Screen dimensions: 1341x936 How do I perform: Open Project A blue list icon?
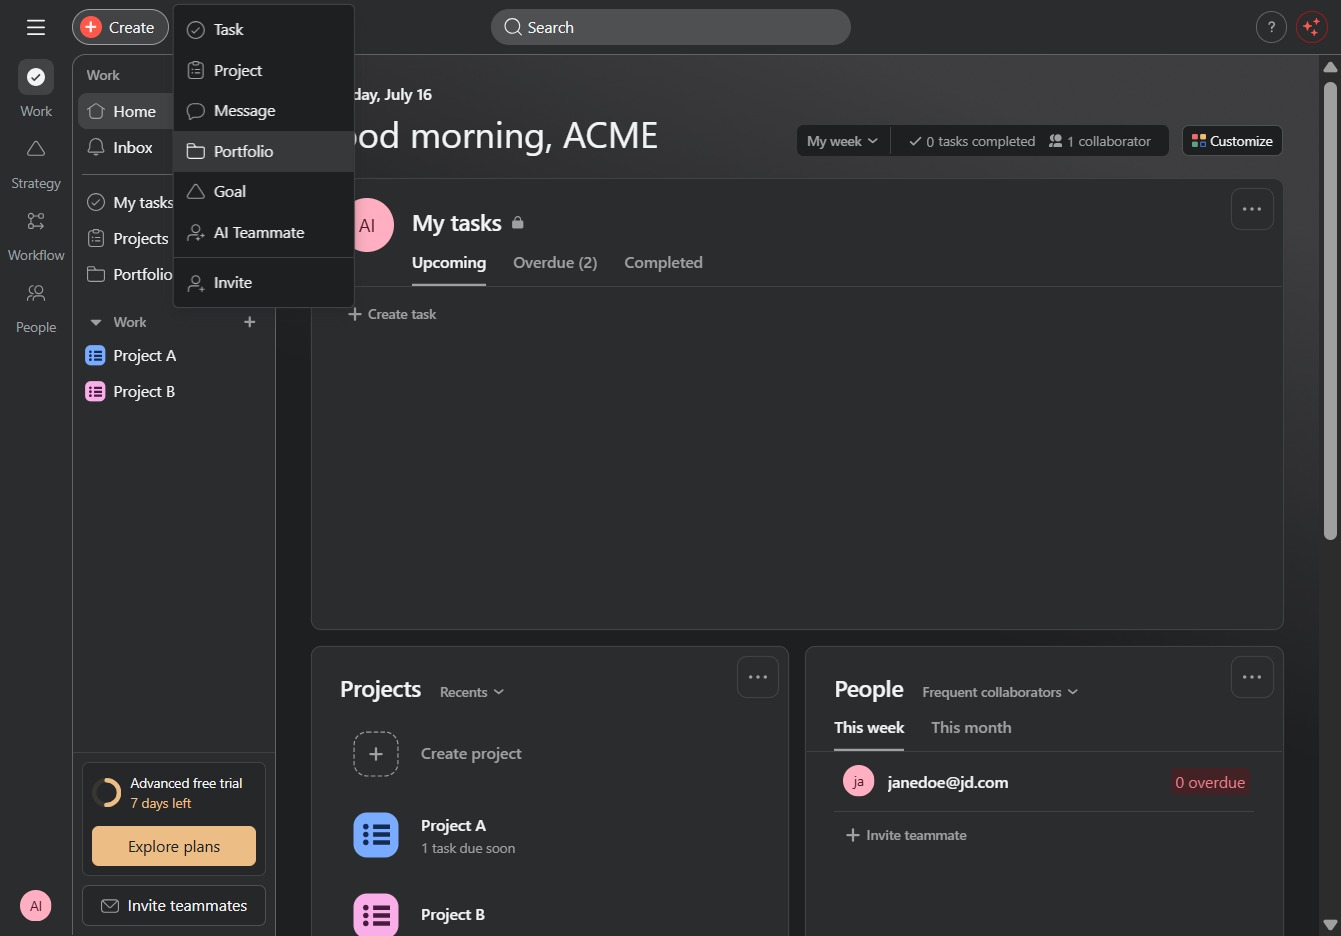(x=376, y=835)
